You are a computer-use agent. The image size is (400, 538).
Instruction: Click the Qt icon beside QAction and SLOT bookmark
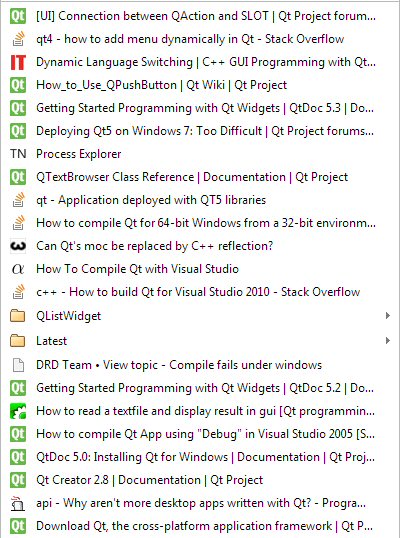tap(18, 16)
